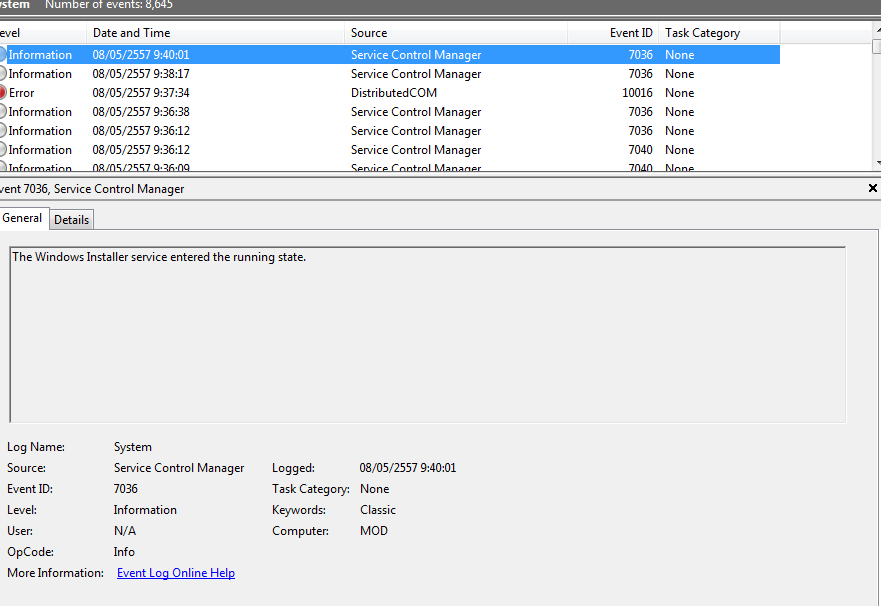This screenshot has height=606, width=881.
Task: Click the Information icon on the 9:38:17 event
Action: (2, 74)
